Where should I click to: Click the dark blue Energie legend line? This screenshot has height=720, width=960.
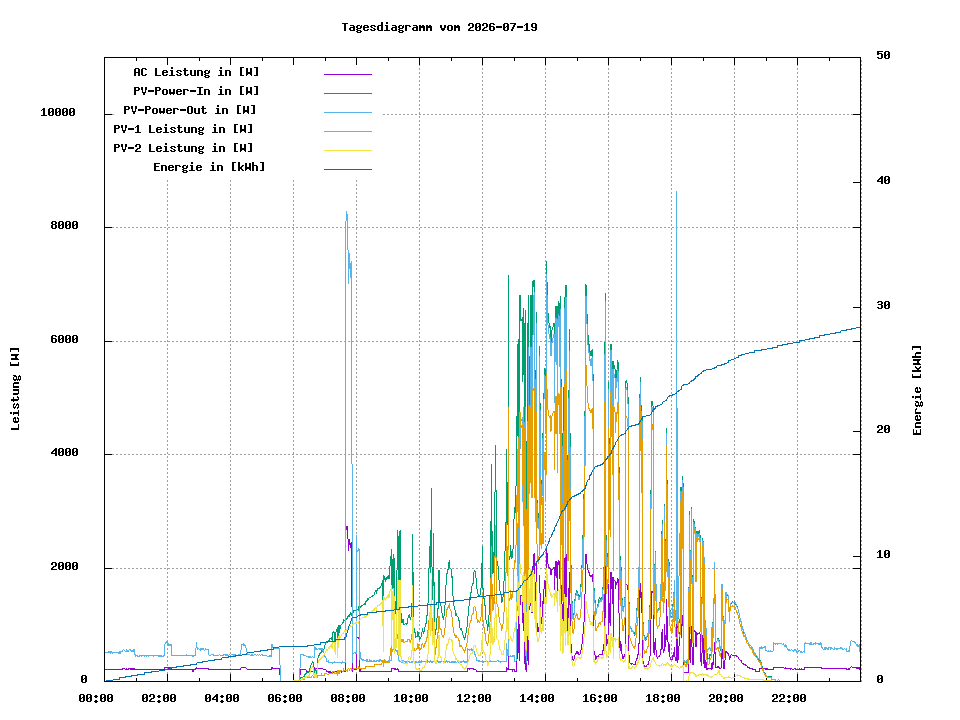click(348, 169)
